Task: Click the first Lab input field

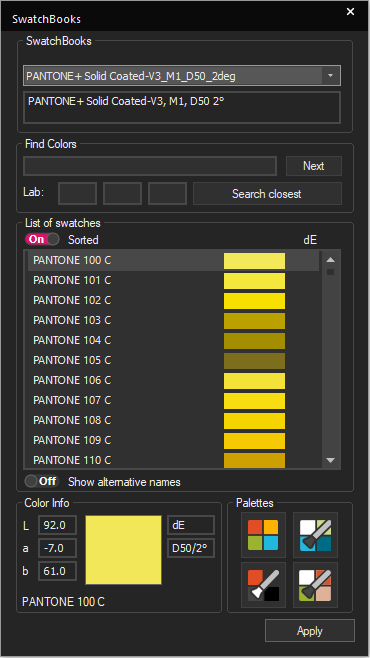Action: point(77,193)
